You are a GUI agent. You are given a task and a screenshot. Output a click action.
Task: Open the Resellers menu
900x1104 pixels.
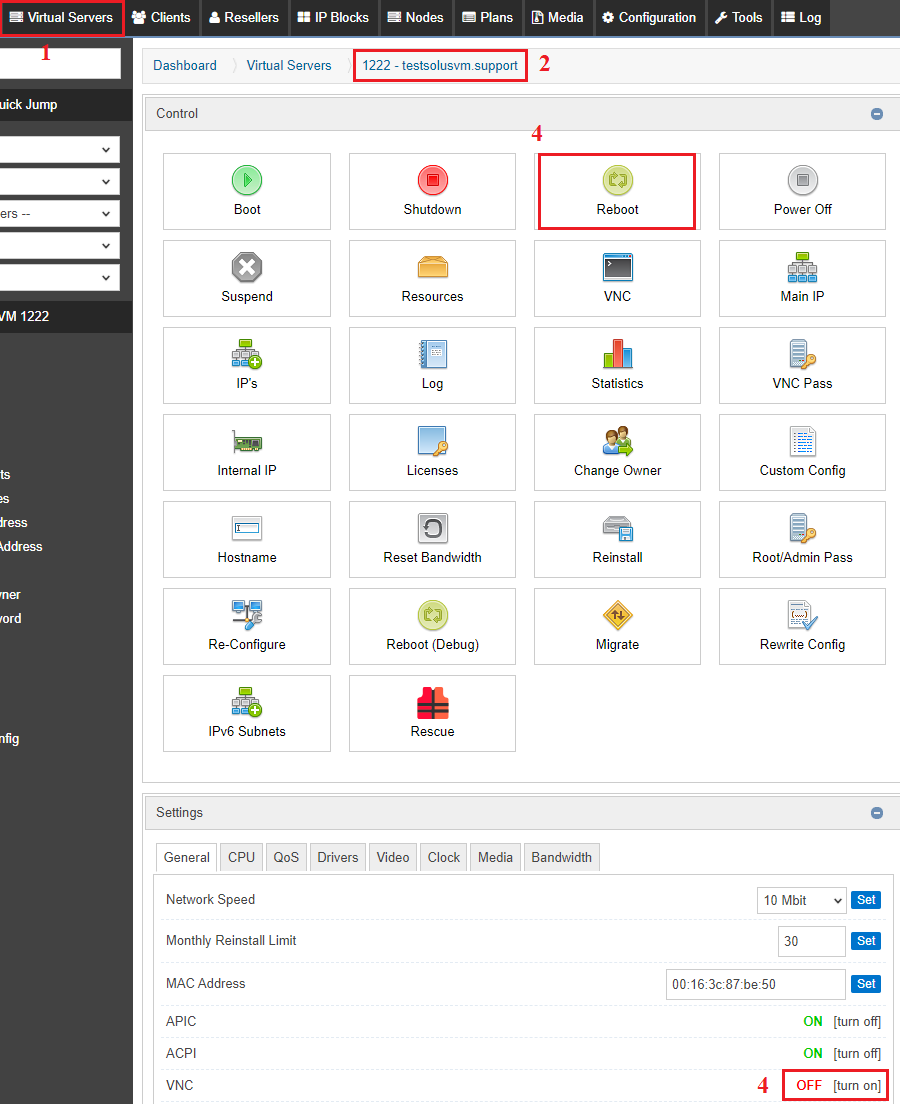pyautogui.click(x=244, y=18)
